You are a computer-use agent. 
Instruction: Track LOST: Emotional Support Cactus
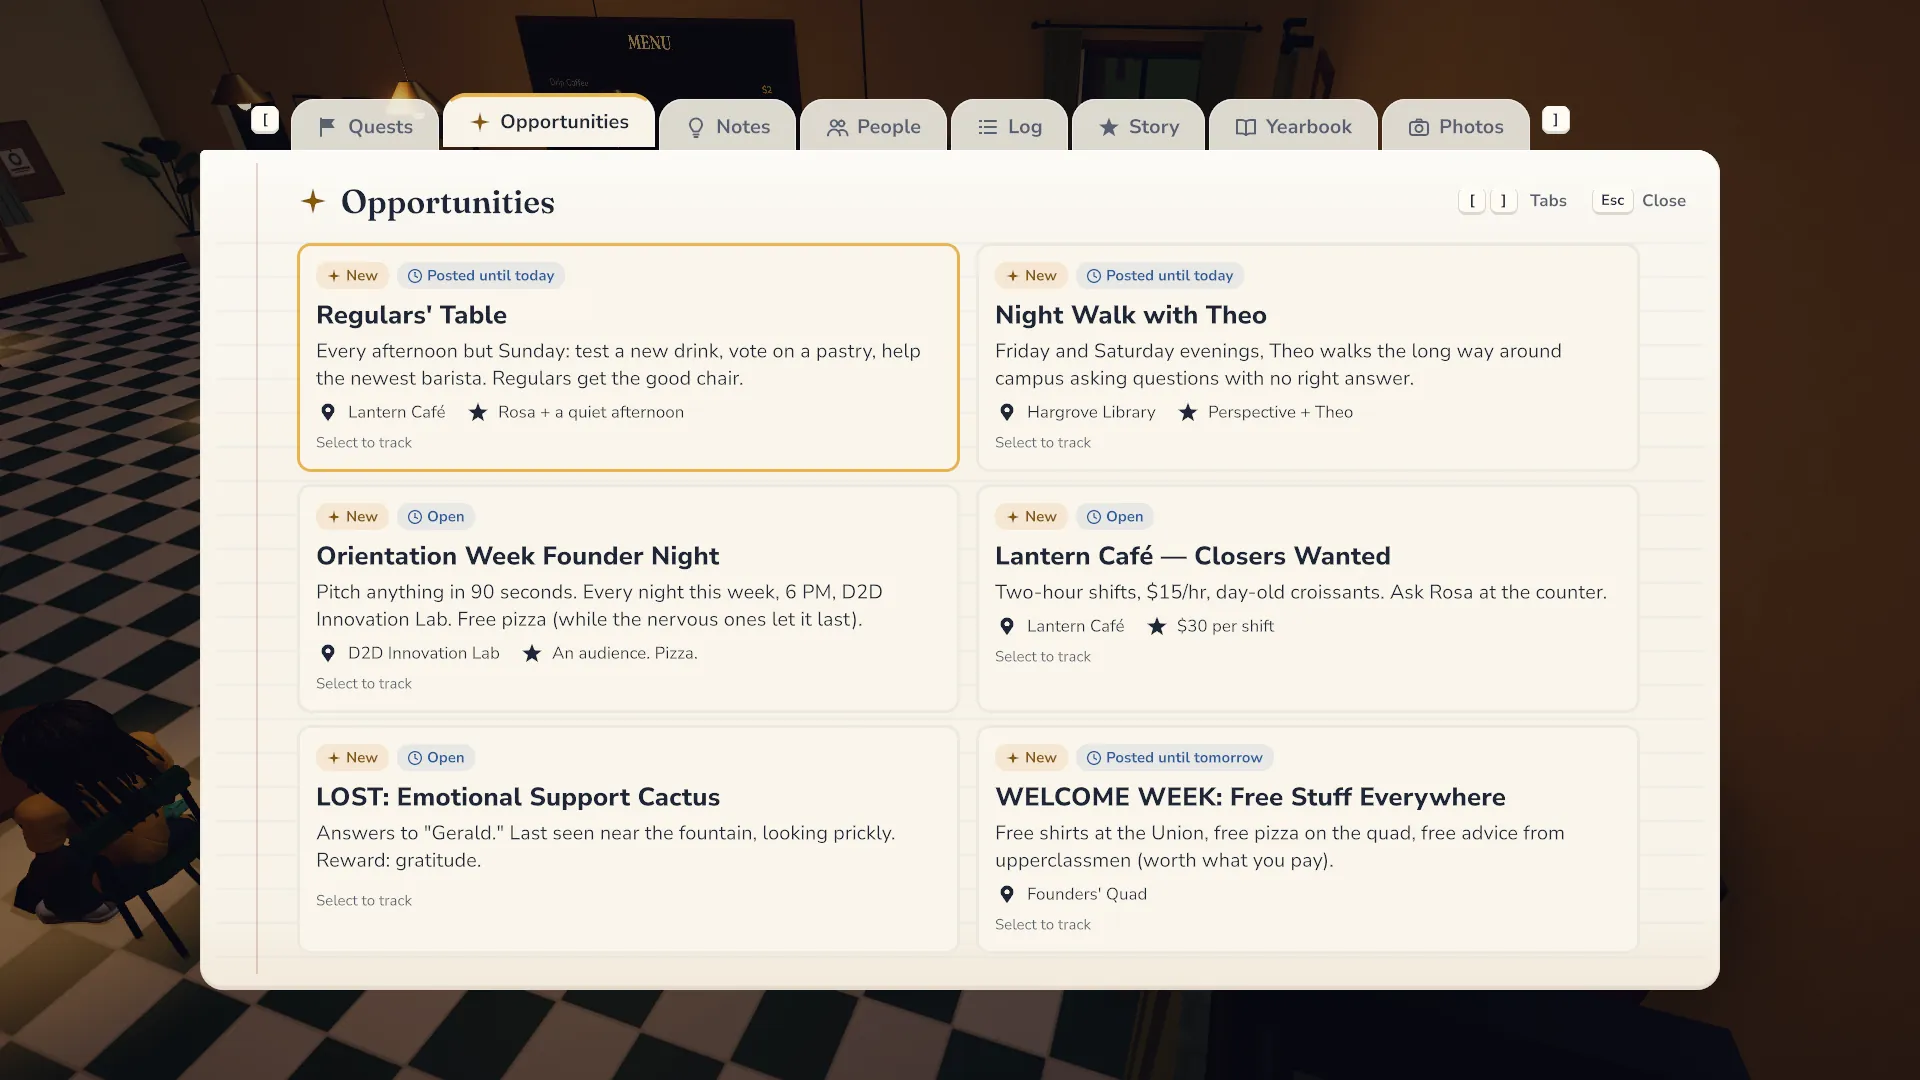(628, 839)
